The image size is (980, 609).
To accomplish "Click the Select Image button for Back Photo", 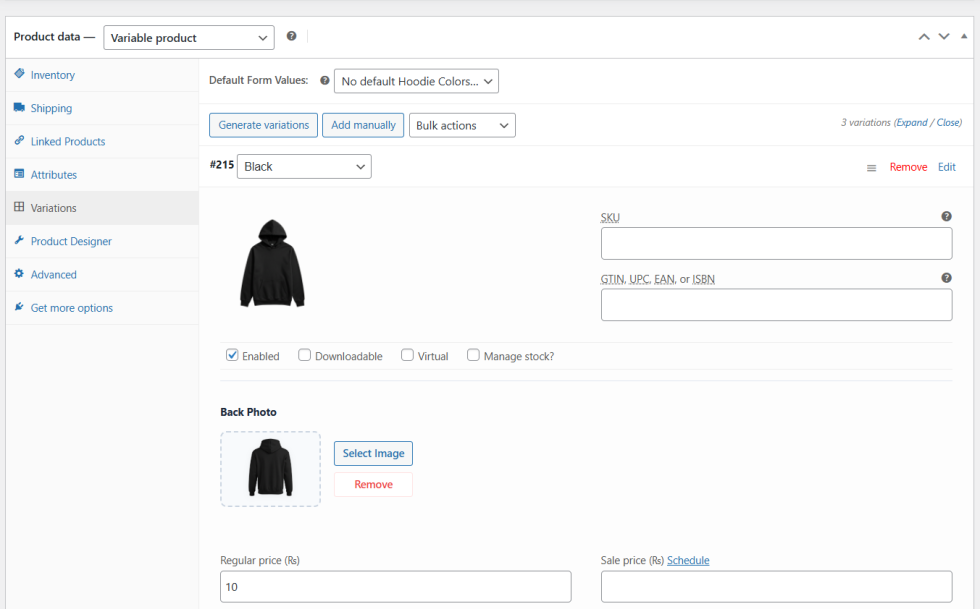I will (x=373, y=453).
